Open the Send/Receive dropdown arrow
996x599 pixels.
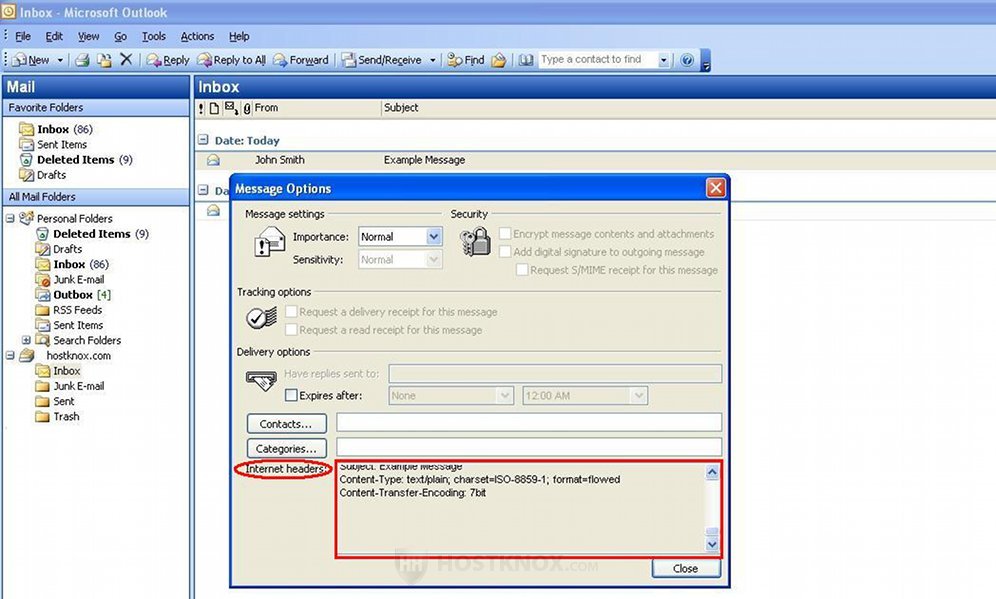click(x=433, y=60)
